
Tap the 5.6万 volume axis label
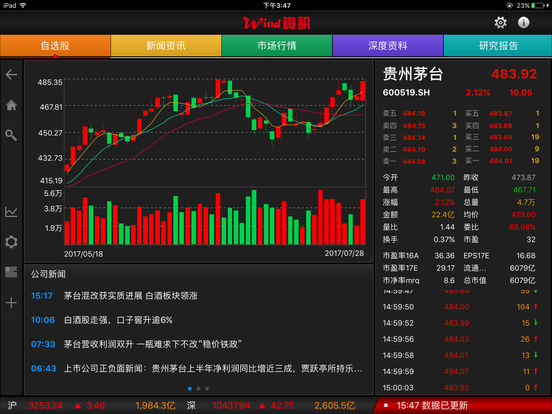(x=53, y=193)
